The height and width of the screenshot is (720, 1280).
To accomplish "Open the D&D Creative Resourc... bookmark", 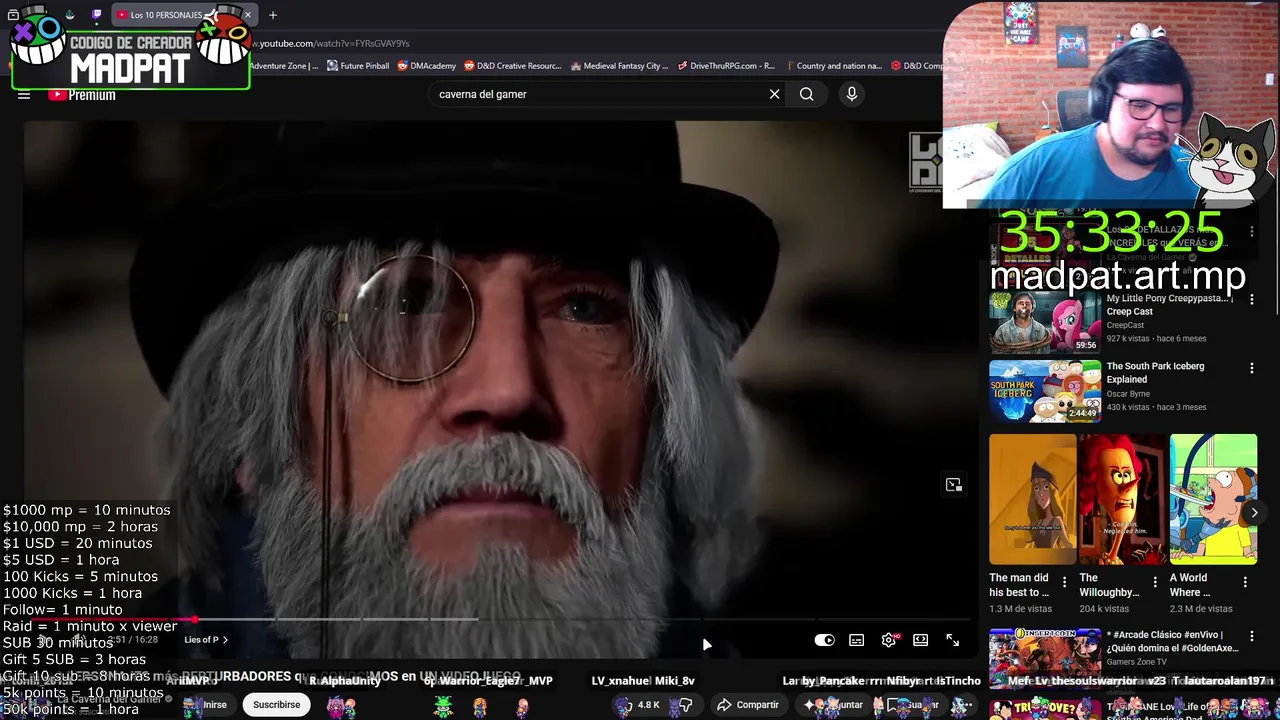I will pyautogui.click(x=513, y=66).
